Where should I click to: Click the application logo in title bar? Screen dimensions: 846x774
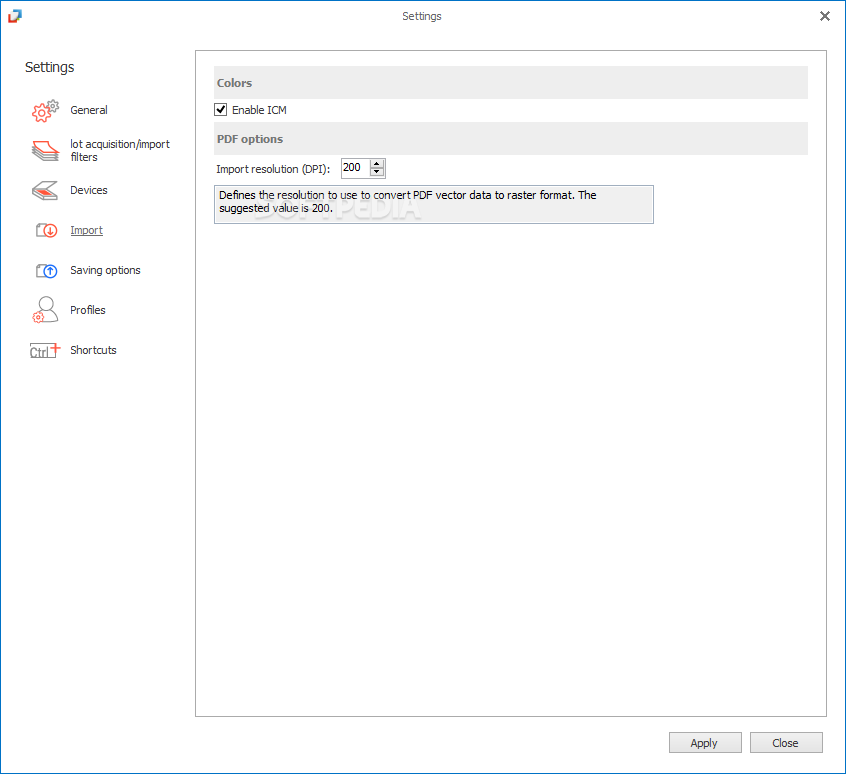[15, 16]
